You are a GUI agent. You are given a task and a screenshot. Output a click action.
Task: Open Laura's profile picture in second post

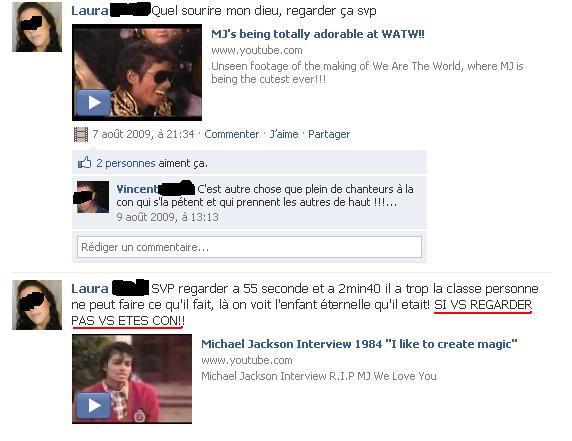coord(37,305)
